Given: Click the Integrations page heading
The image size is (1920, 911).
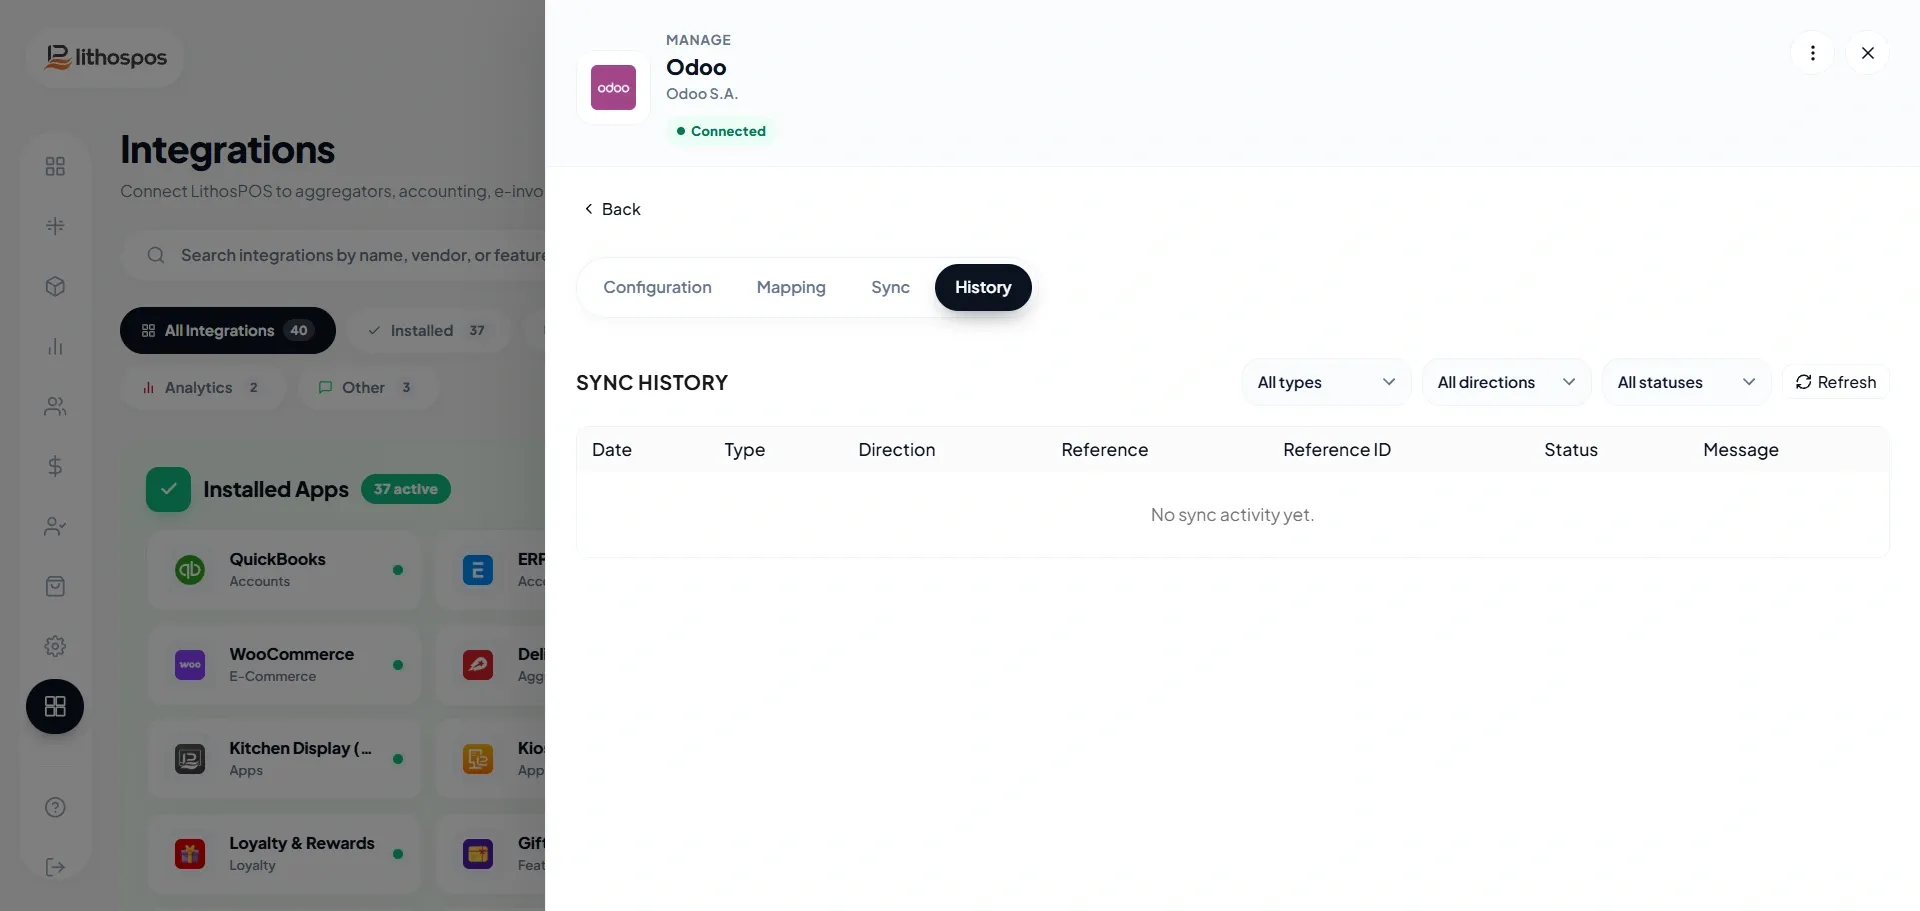Looking at the screenshot, I should [x=228, y=150].
